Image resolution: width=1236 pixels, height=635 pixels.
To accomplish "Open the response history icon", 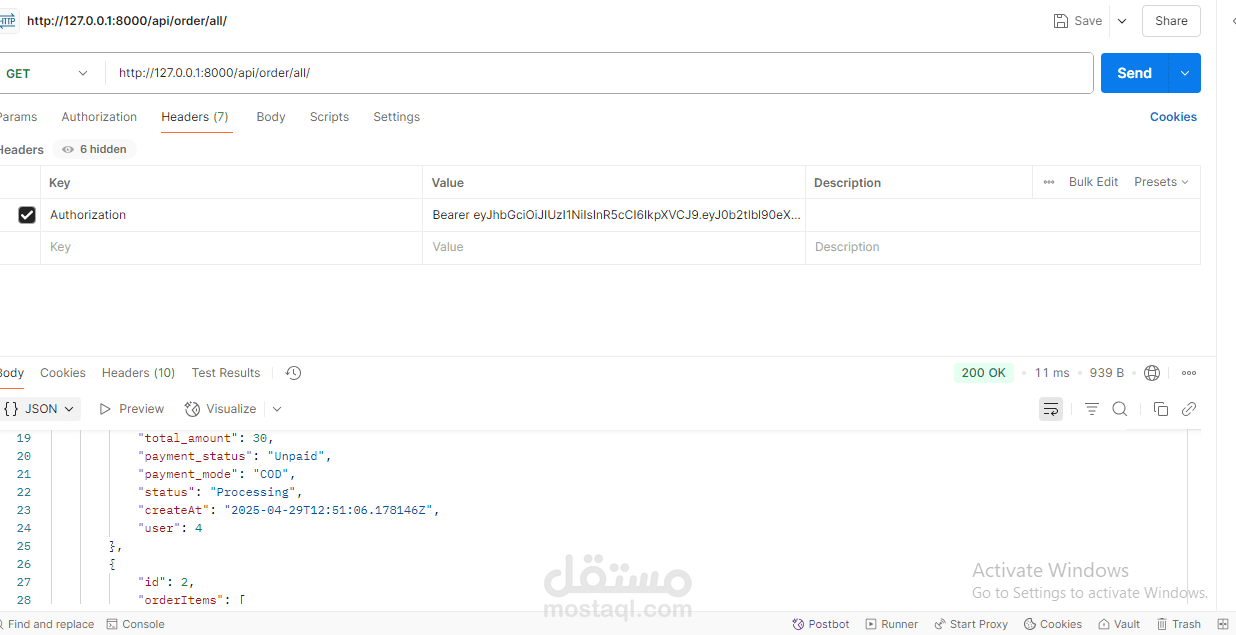I will point(293,373).
